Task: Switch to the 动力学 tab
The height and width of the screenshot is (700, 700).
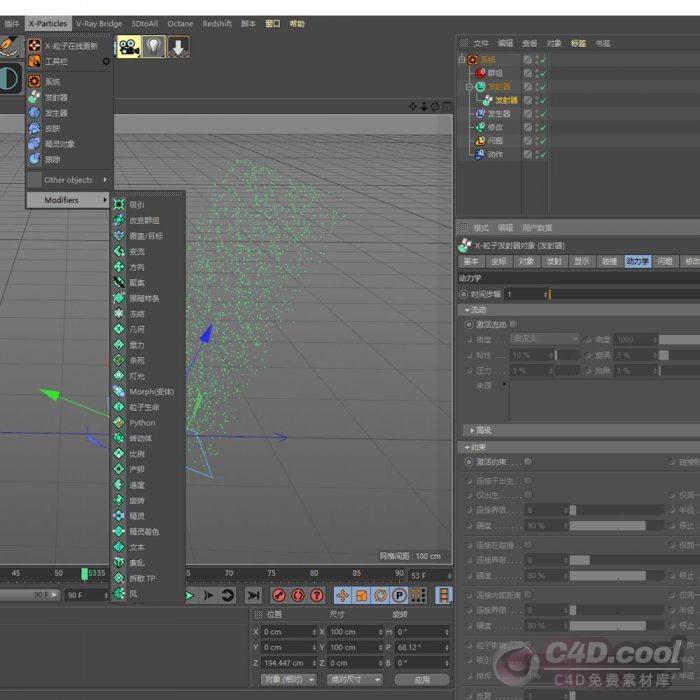Action: (x=637, y=261)
